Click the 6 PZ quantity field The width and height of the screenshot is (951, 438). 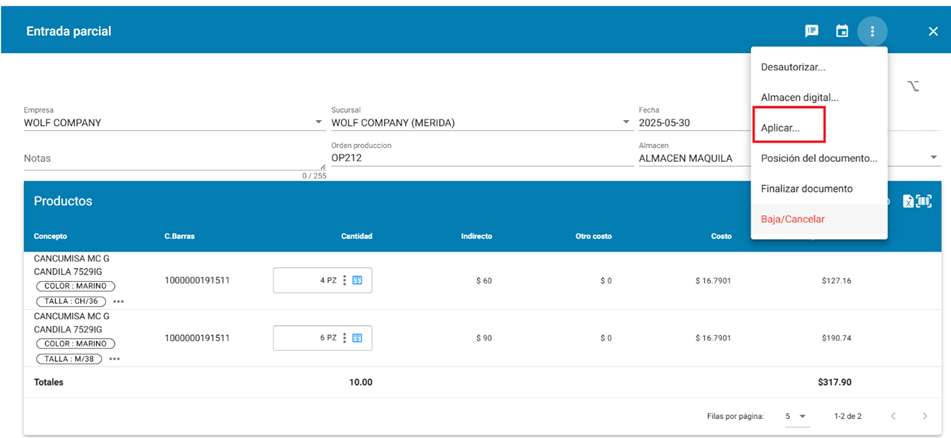click(x=322, y=338)
